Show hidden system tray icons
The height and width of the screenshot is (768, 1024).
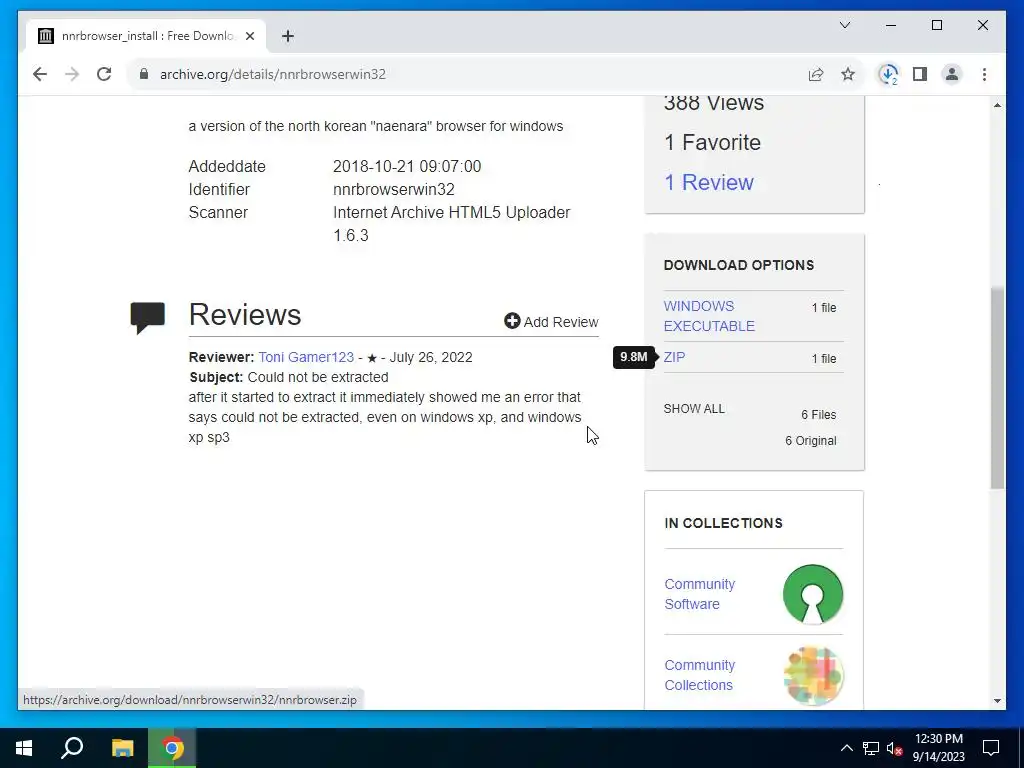pos(846,748)
